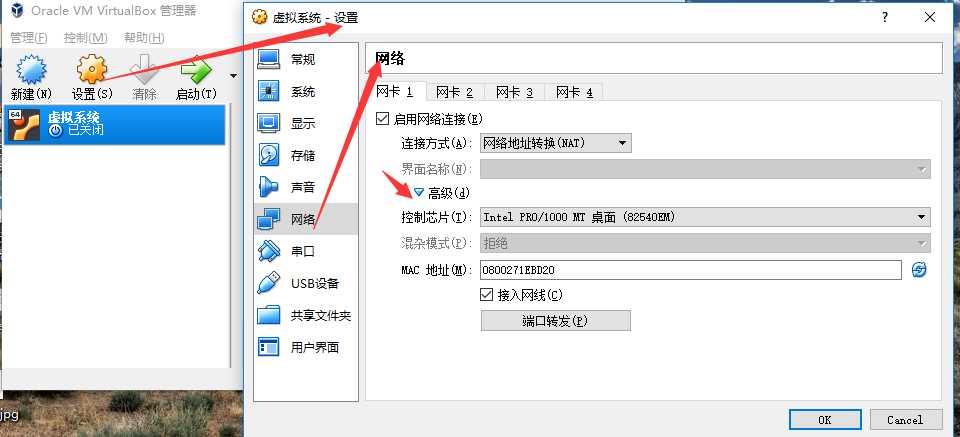Click the MAC 地址(M) input field
960x437 pixels.
[x=691, y=270]
